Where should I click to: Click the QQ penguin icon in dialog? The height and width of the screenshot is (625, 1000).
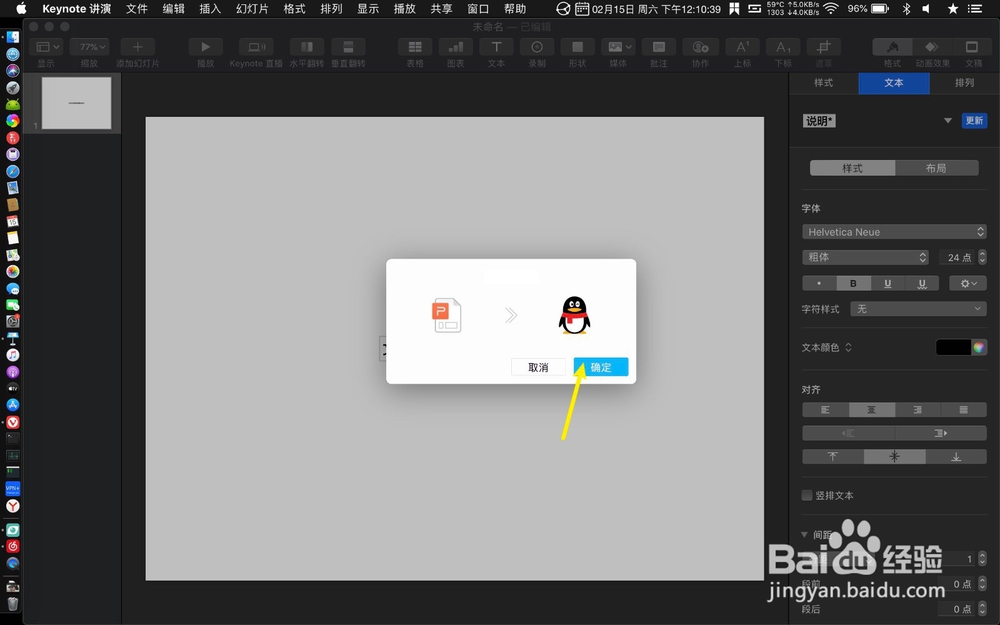point(574,315)
